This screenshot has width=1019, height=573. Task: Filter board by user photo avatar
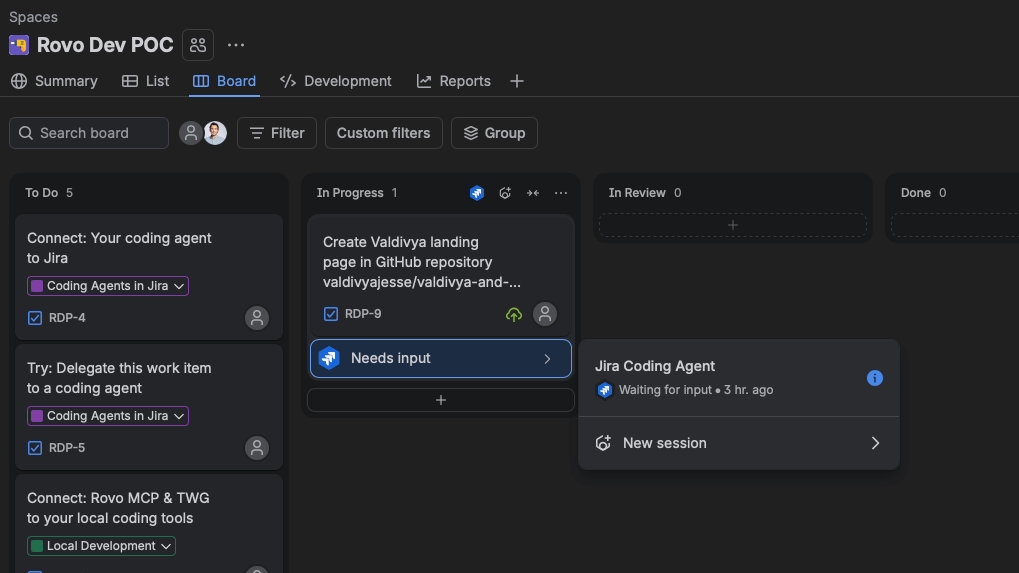point(215,133)
